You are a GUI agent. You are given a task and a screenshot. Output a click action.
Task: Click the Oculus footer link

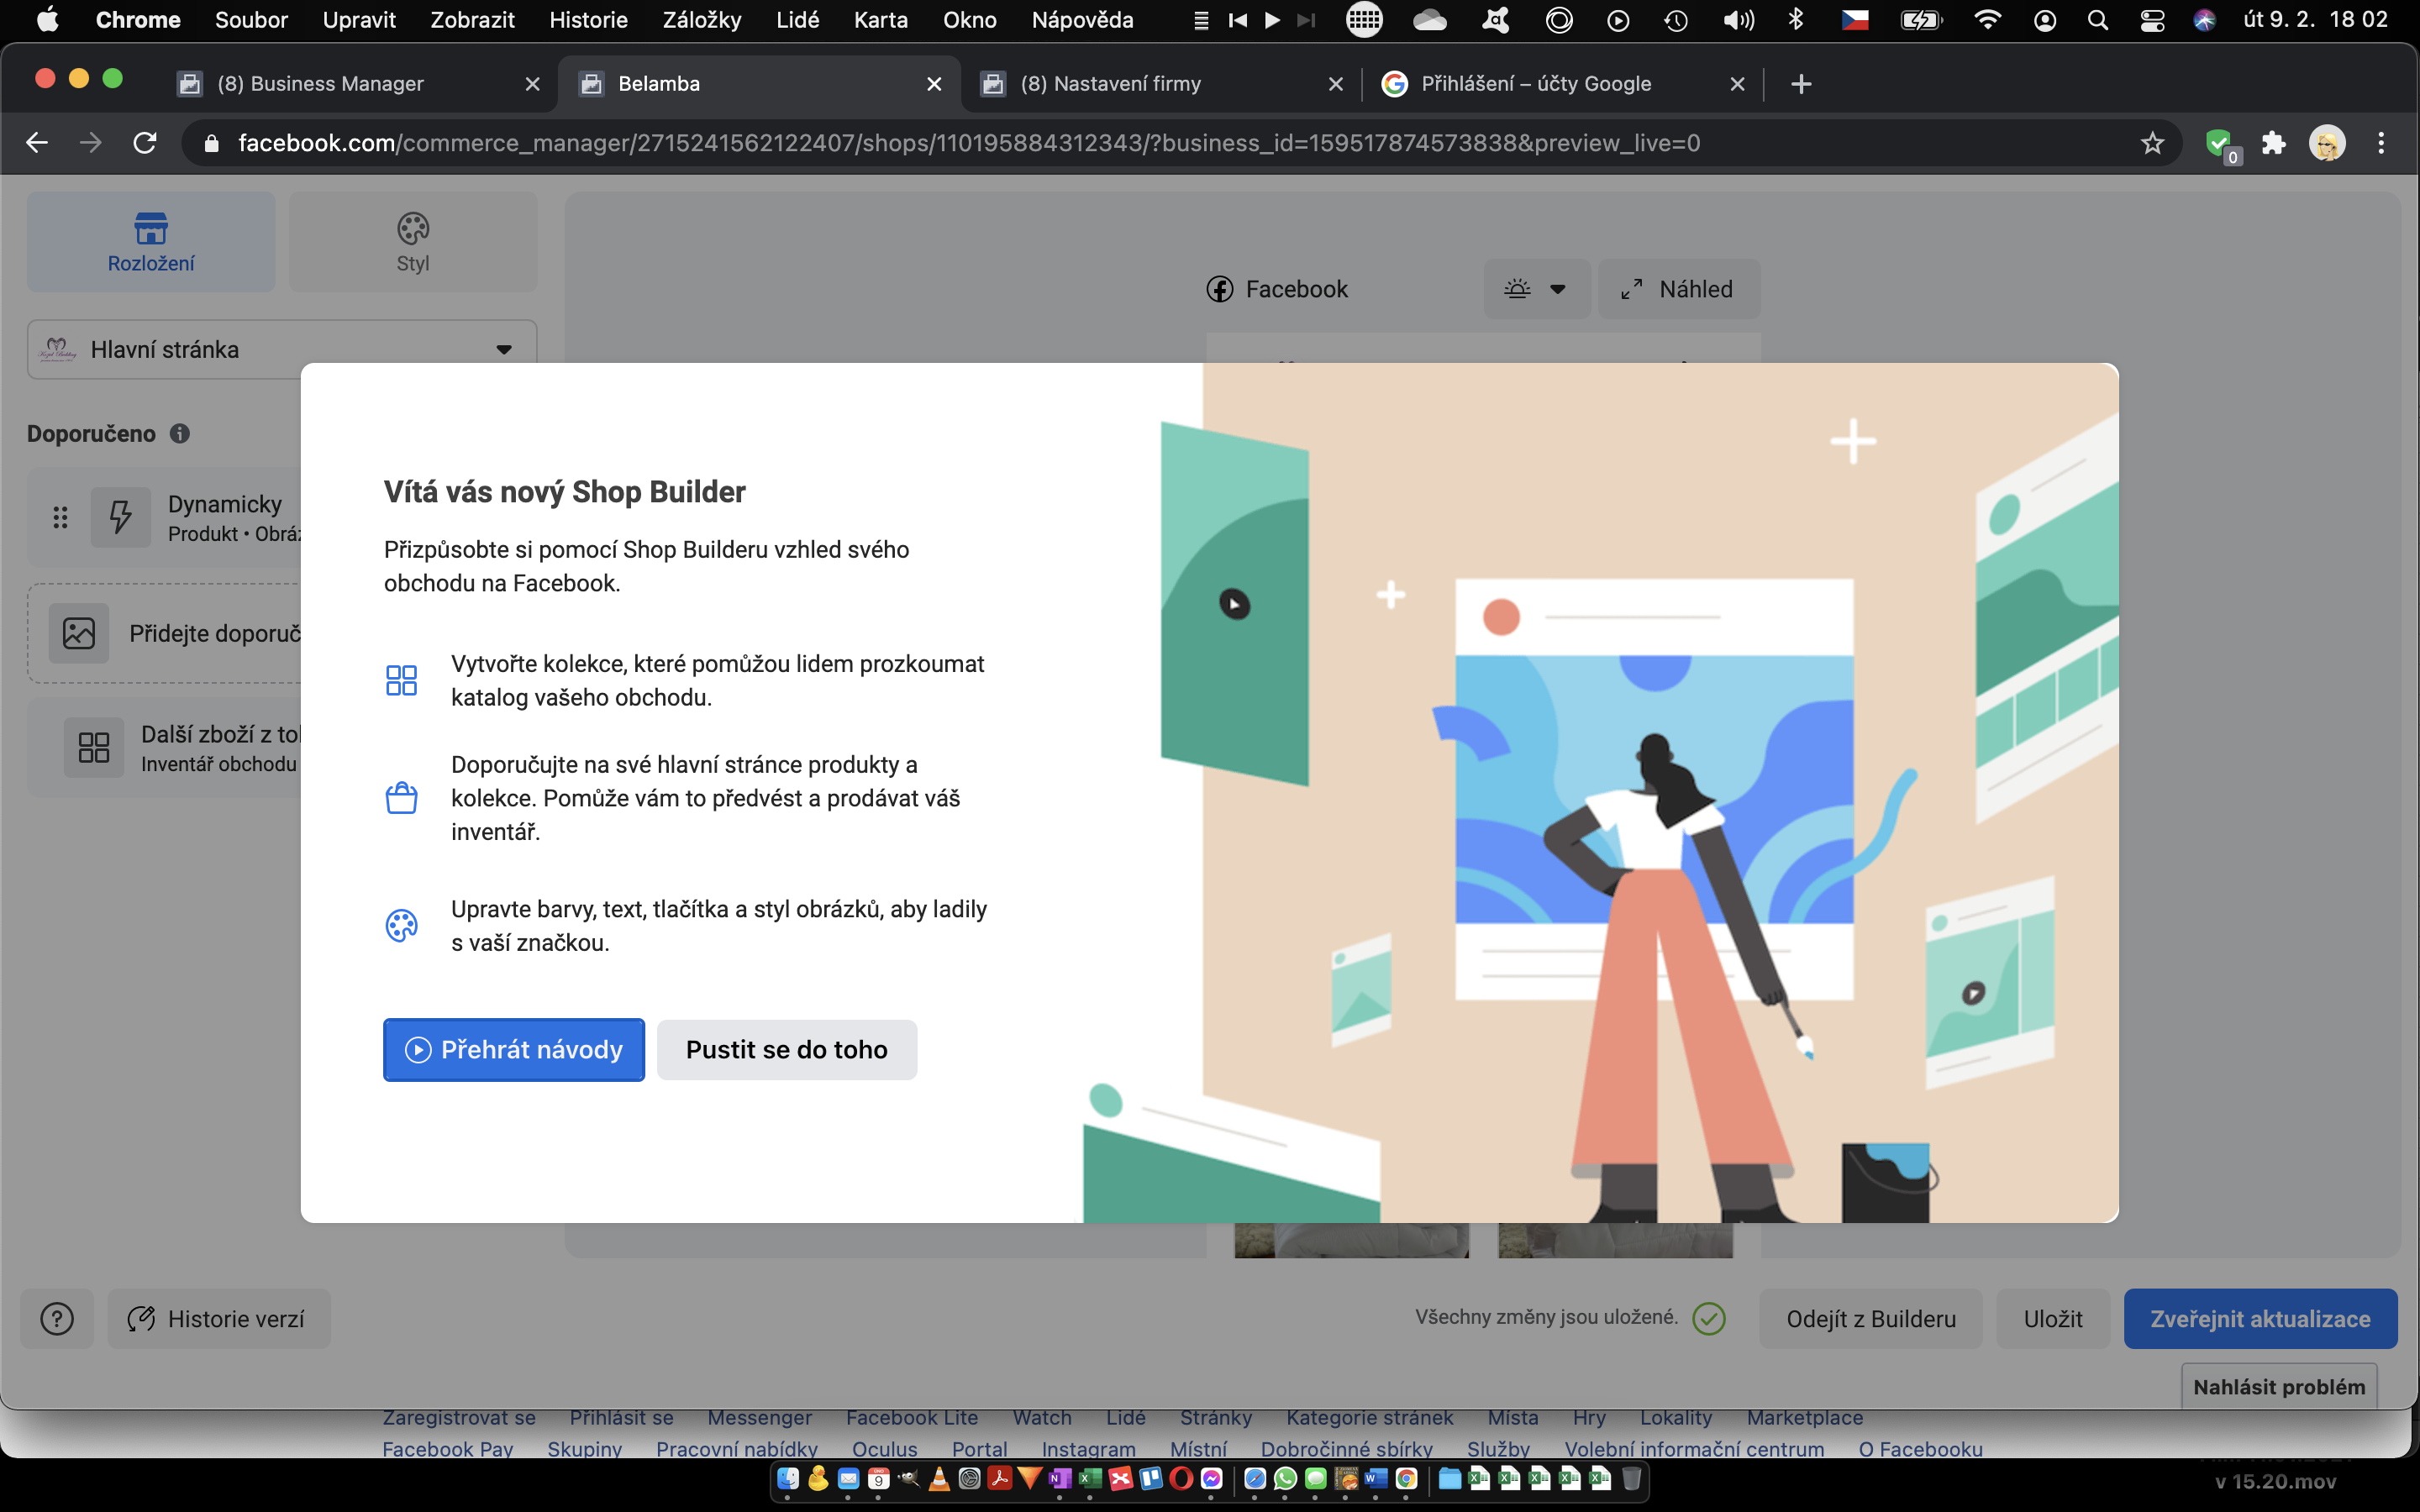(884, 1449)
